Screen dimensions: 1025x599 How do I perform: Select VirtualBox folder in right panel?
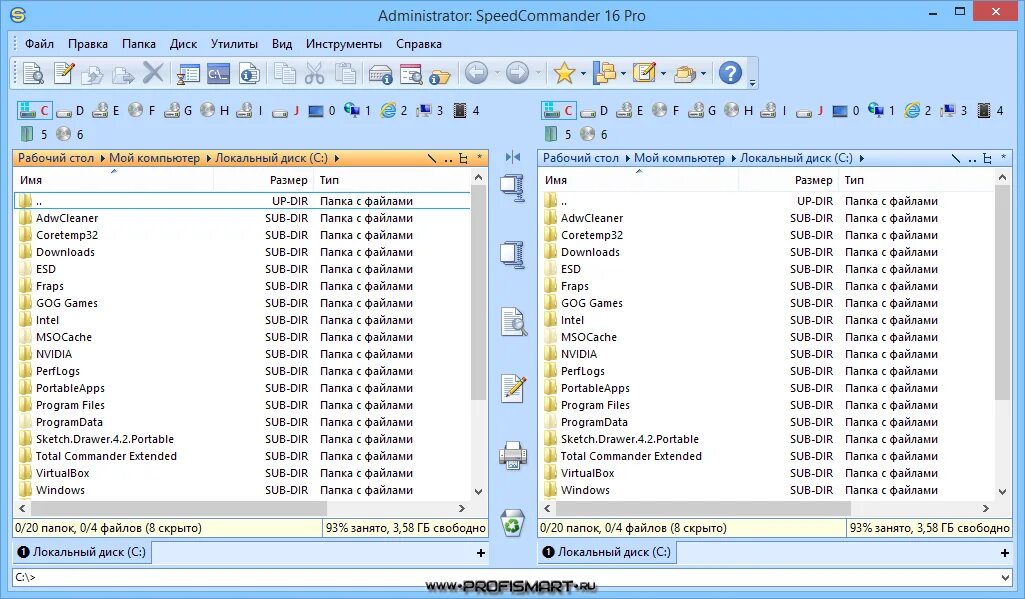(x=587, y=473)
